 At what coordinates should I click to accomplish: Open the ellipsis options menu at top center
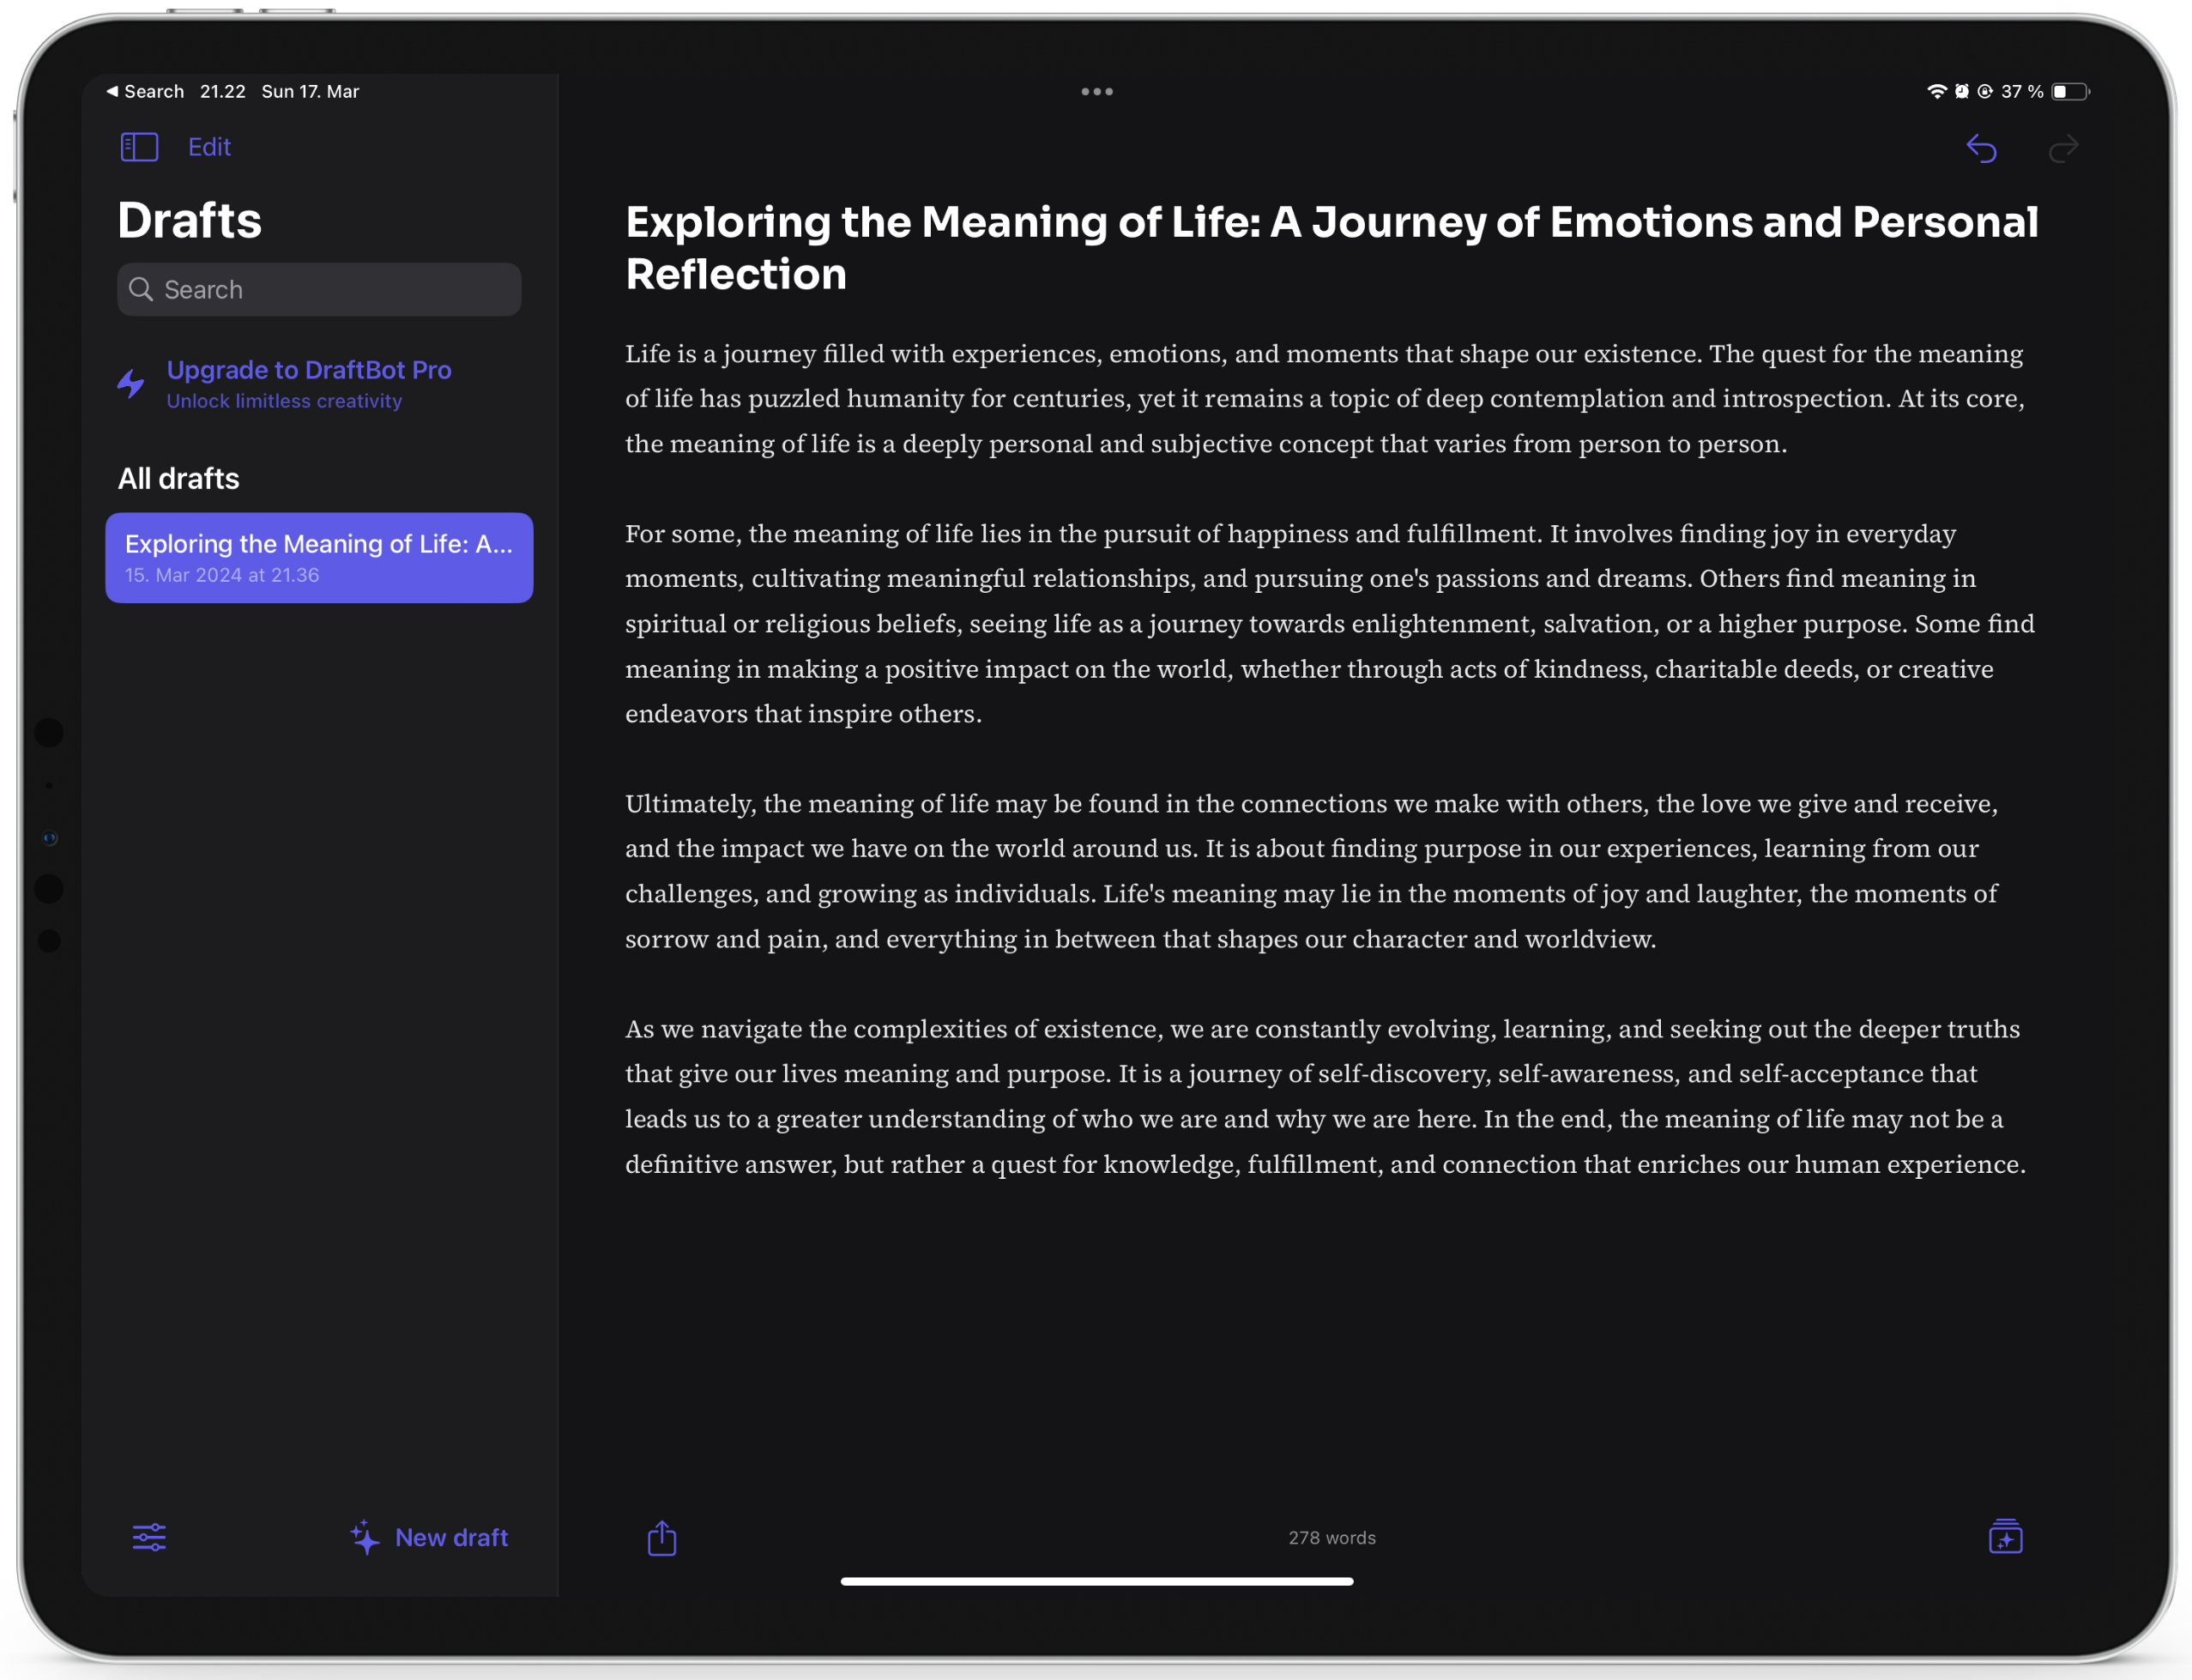tap(1096, 91)
